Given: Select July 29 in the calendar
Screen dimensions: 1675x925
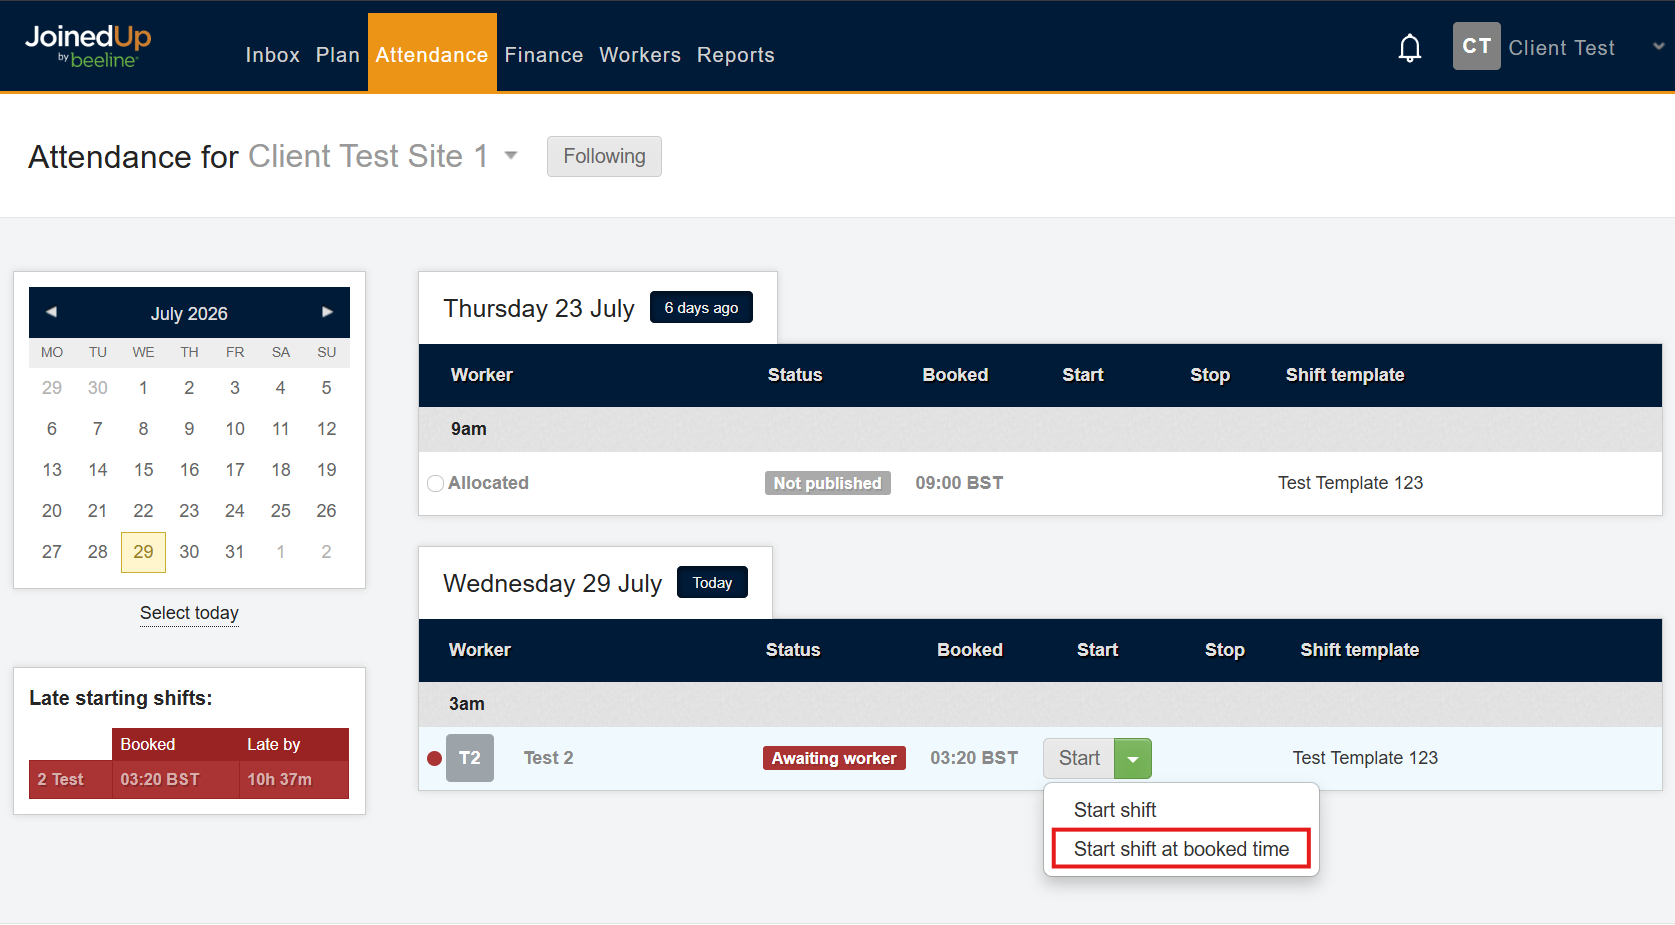Looking at the screenshot, I should pyautogui.click(x=143, y=552).
